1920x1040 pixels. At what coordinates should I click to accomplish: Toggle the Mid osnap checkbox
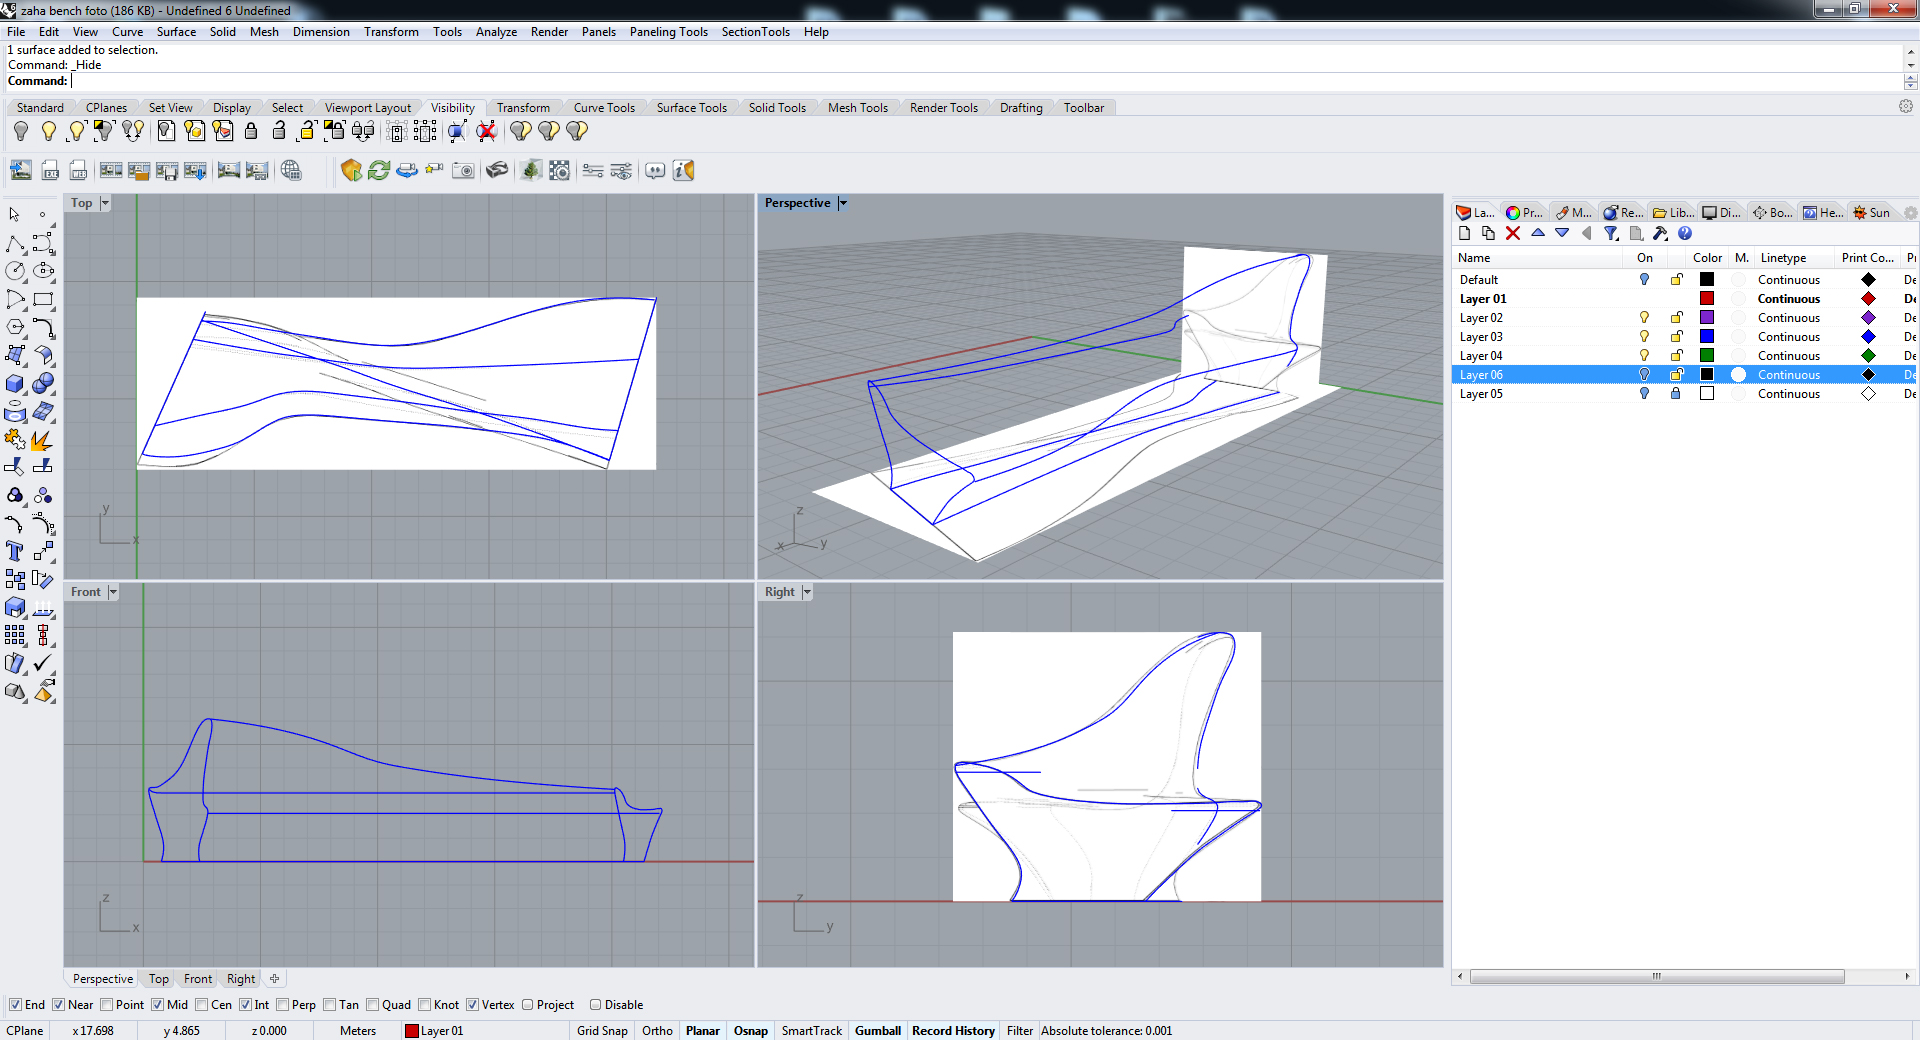pos(158,1005)
